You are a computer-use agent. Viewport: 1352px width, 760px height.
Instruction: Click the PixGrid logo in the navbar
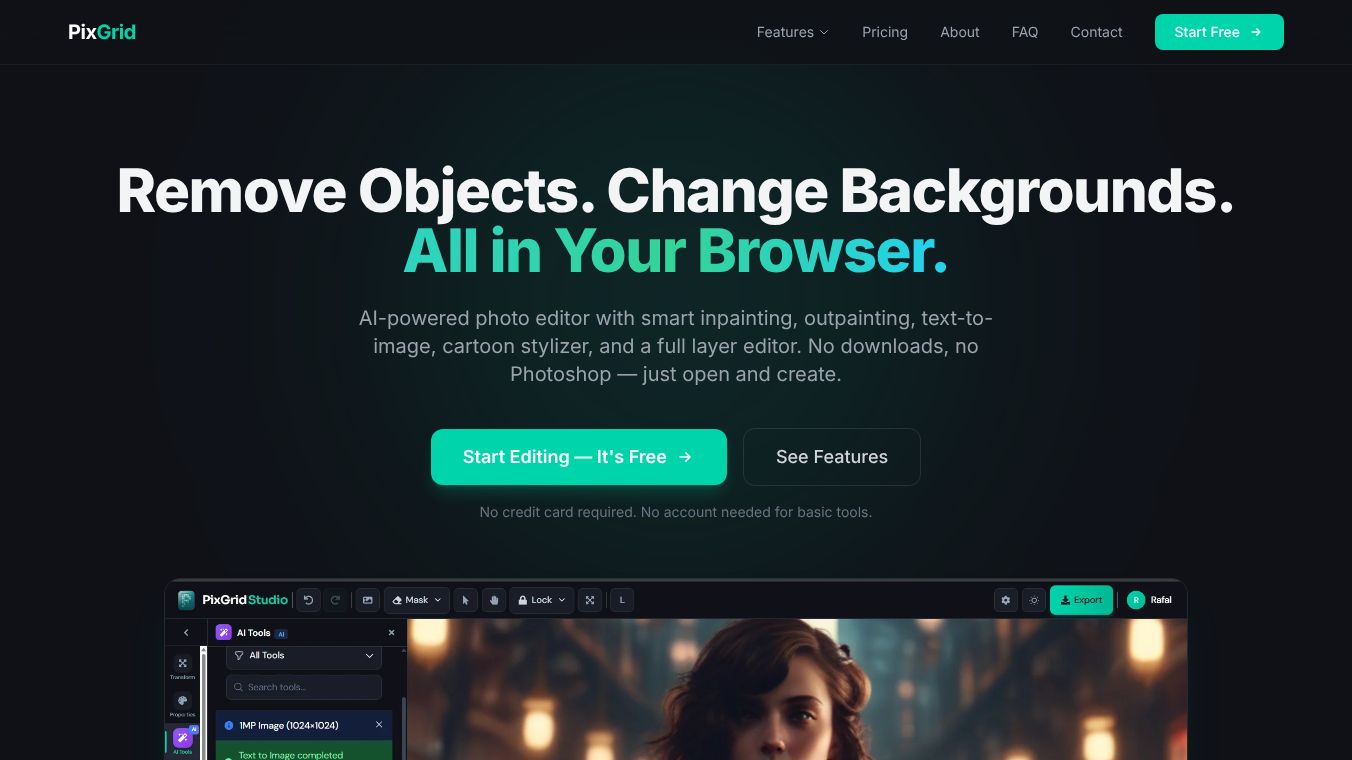(x=102, y=32)
